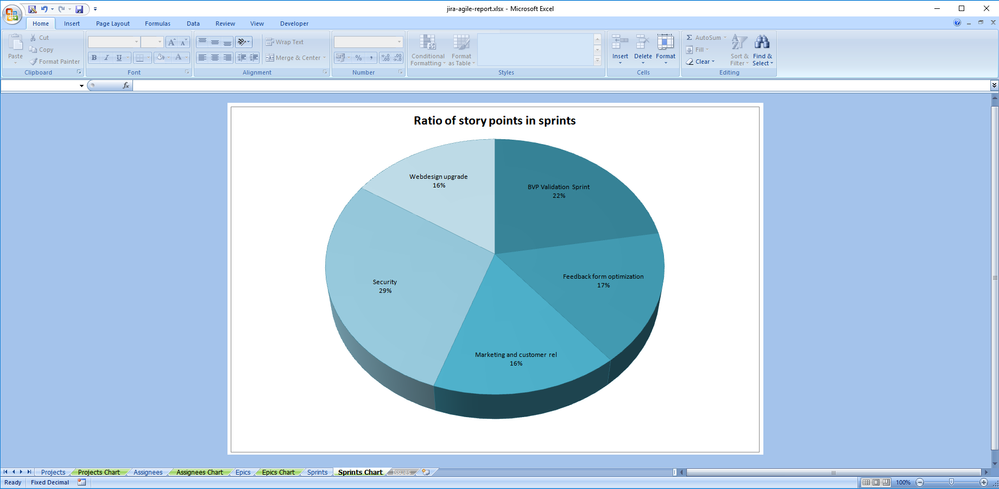Click the Bottom Align icon
Viewport: 999px width, 489px height.
click(x=227, y=42)
